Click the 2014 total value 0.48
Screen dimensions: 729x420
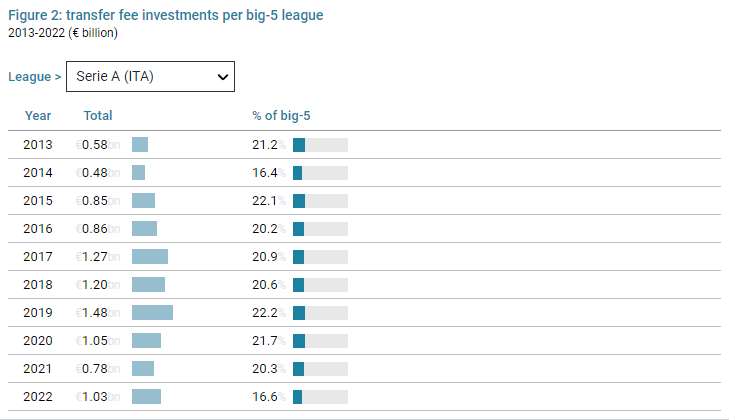point(95,173)
